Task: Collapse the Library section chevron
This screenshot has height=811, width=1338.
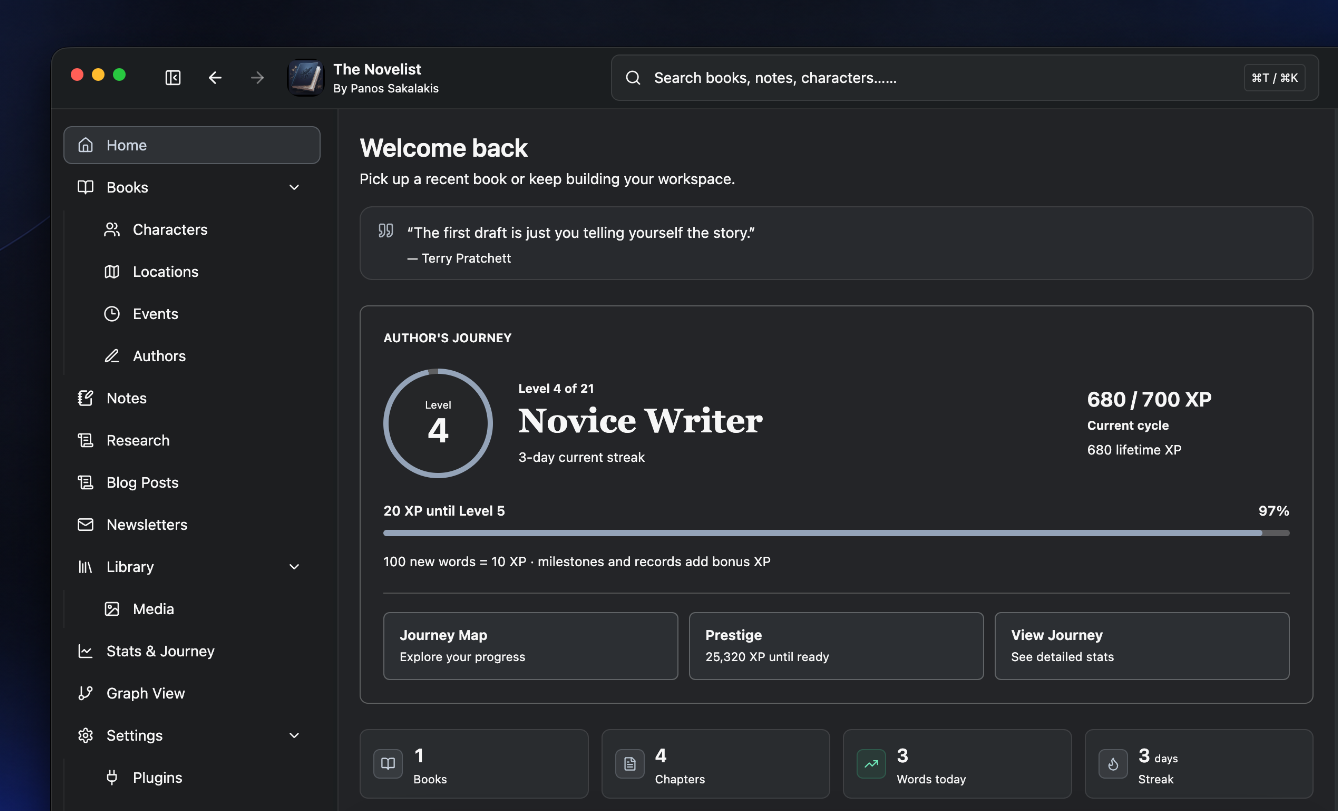Action: 294,566
